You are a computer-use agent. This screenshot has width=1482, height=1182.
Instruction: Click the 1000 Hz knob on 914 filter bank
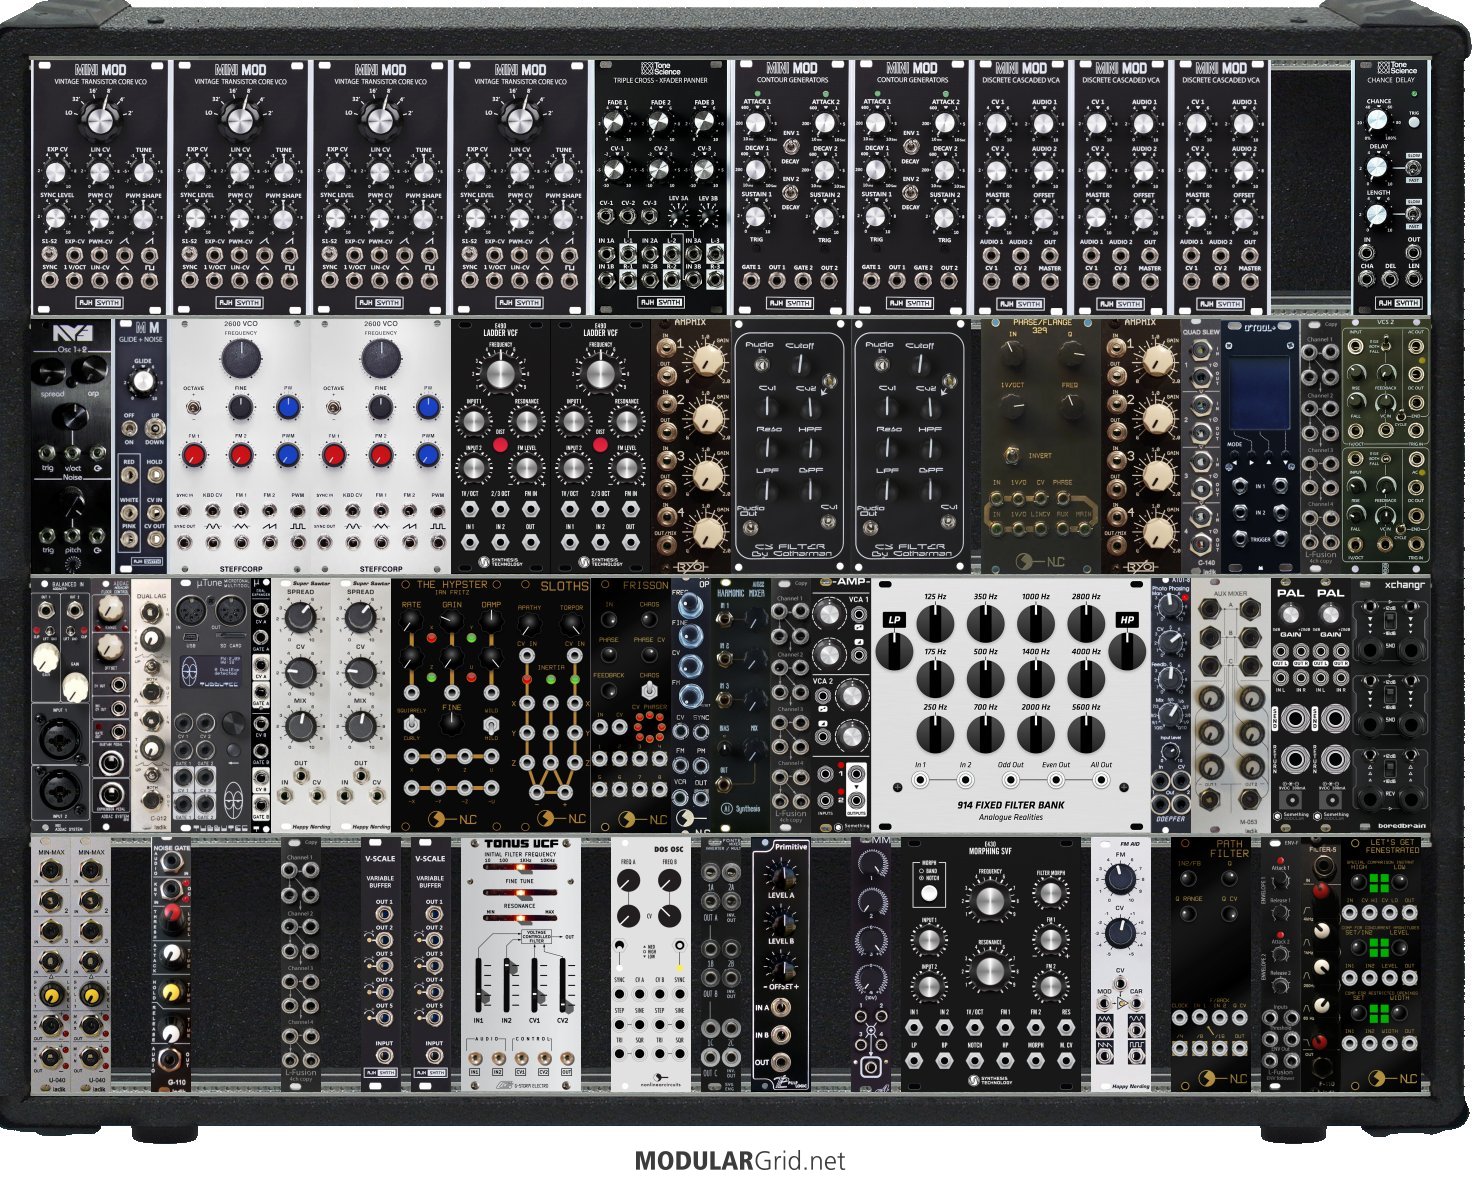click(1036, 626)
